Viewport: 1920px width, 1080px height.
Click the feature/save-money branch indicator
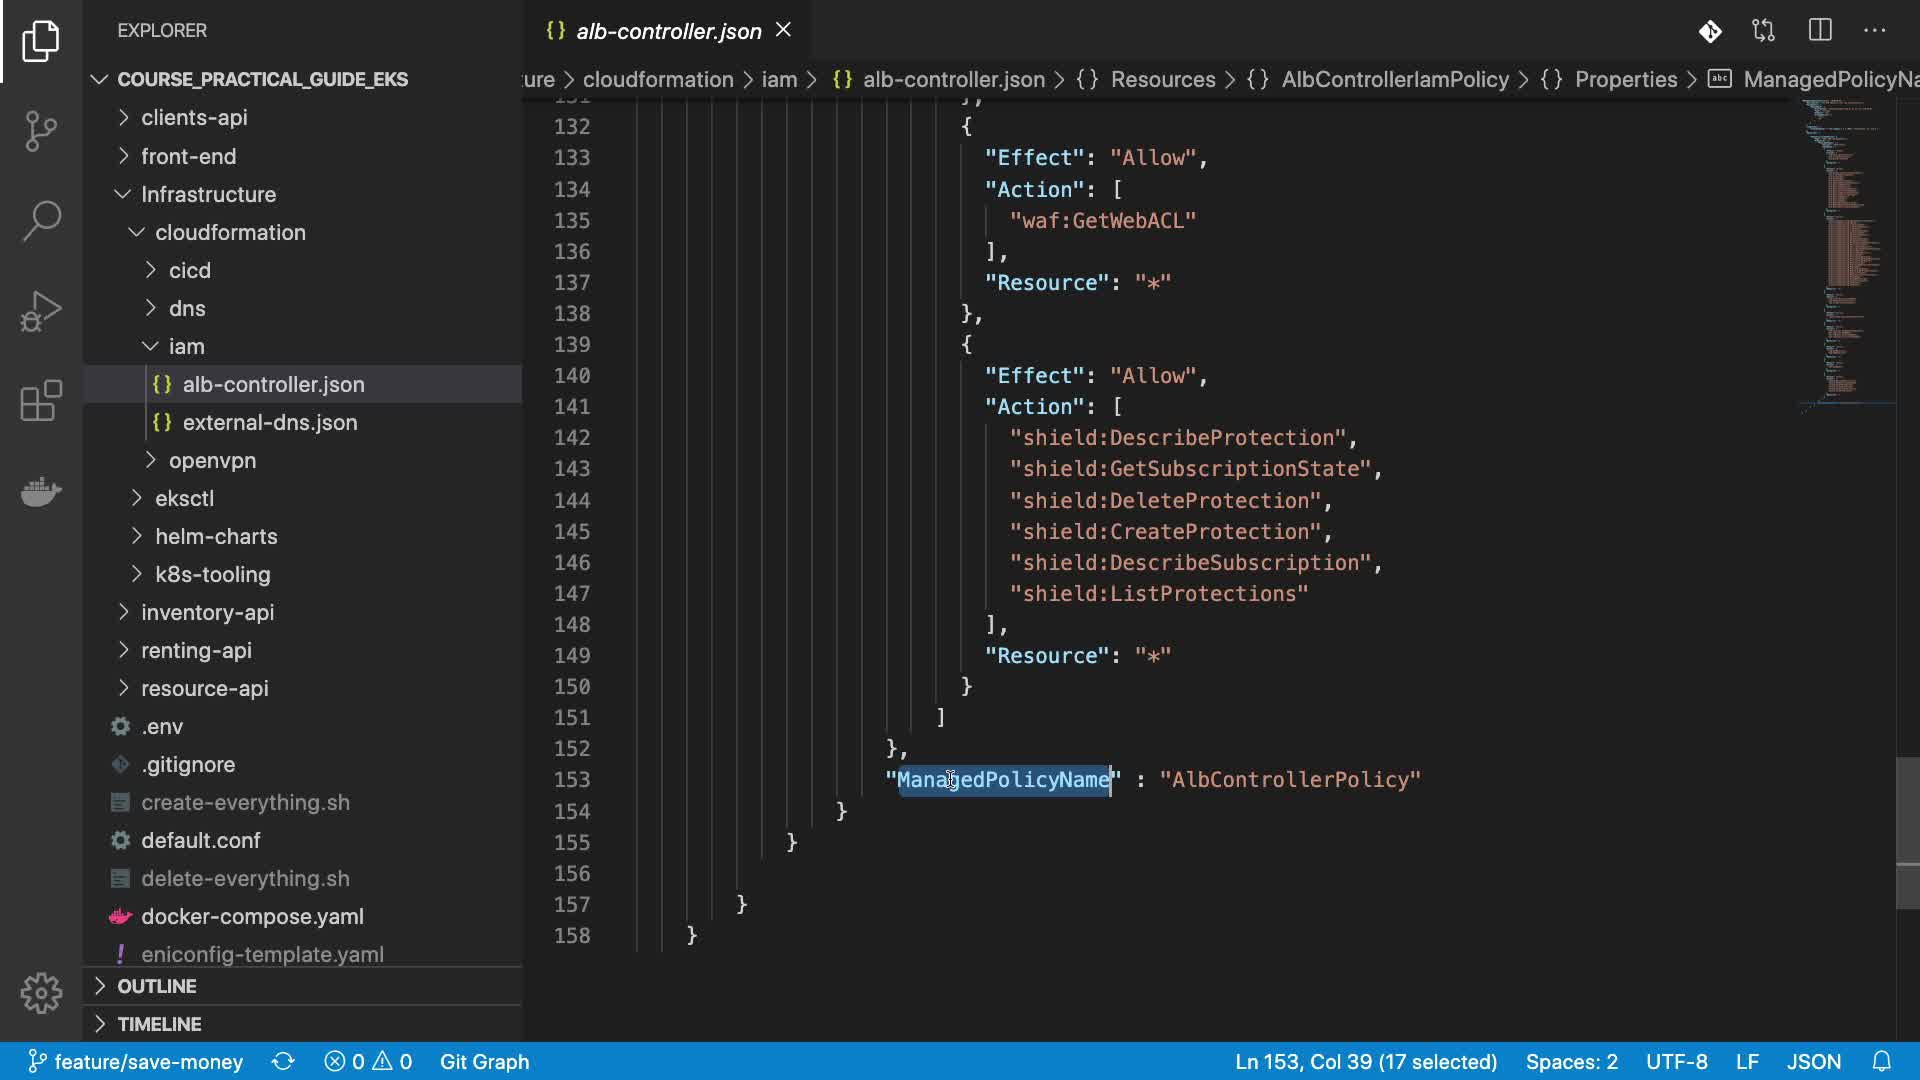click(x=136, y=1061)
